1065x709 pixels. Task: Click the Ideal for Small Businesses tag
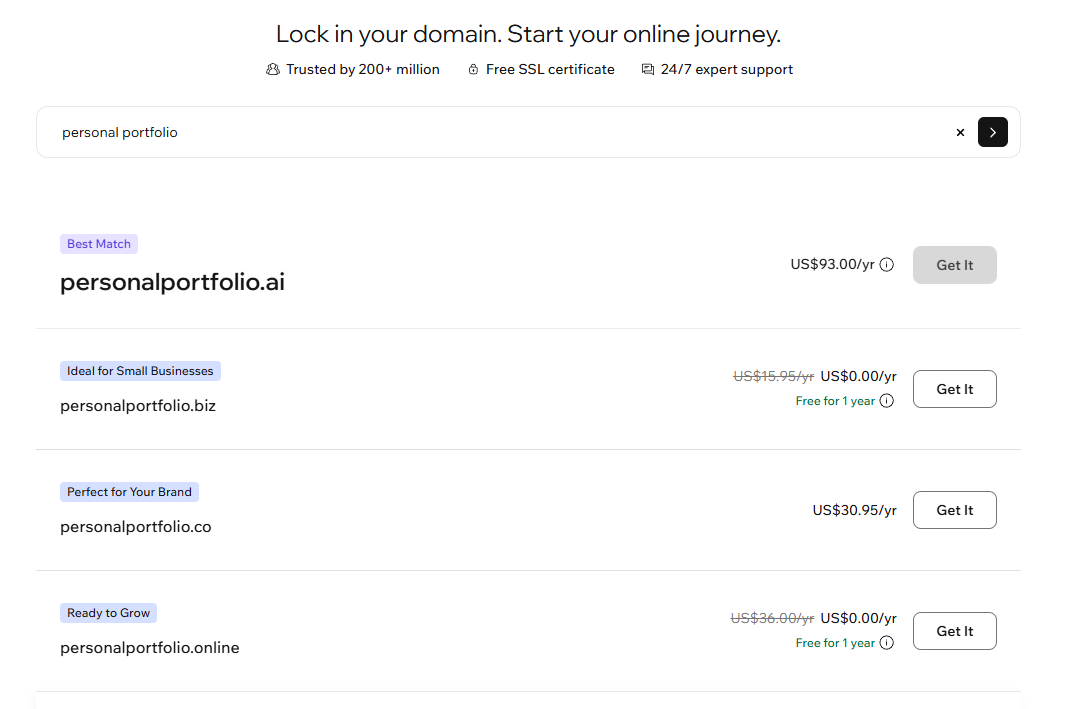pyautogui.click(x=140, y=371)
